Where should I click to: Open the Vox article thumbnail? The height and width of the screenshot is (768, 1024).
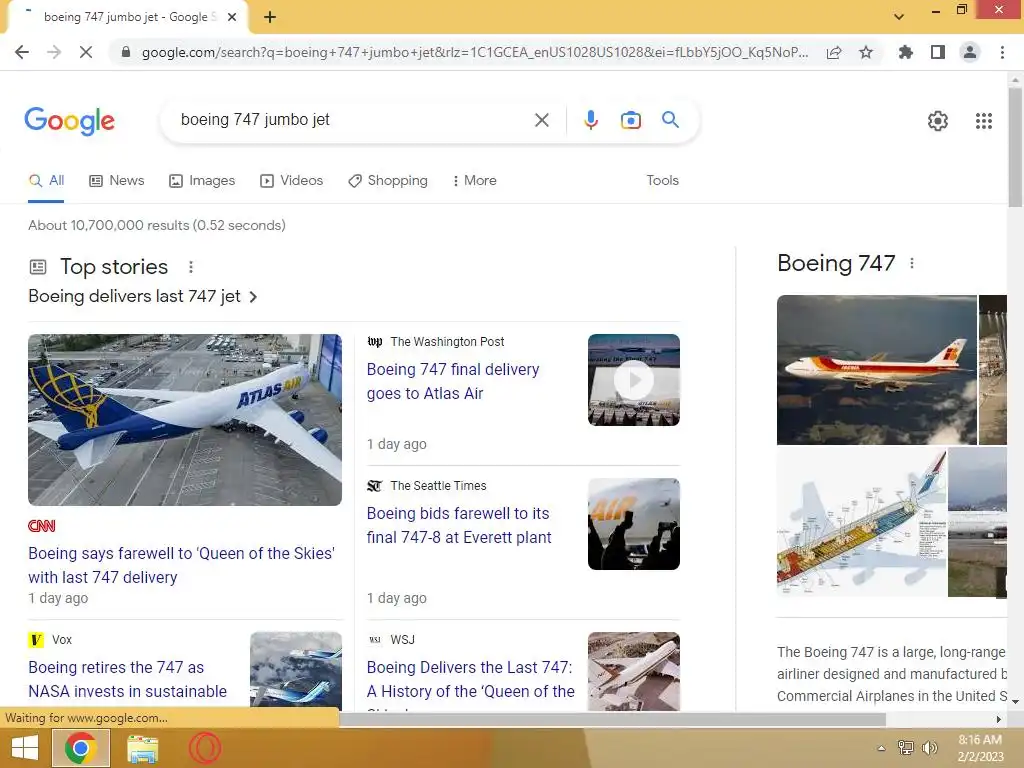[x=296, y=671]
